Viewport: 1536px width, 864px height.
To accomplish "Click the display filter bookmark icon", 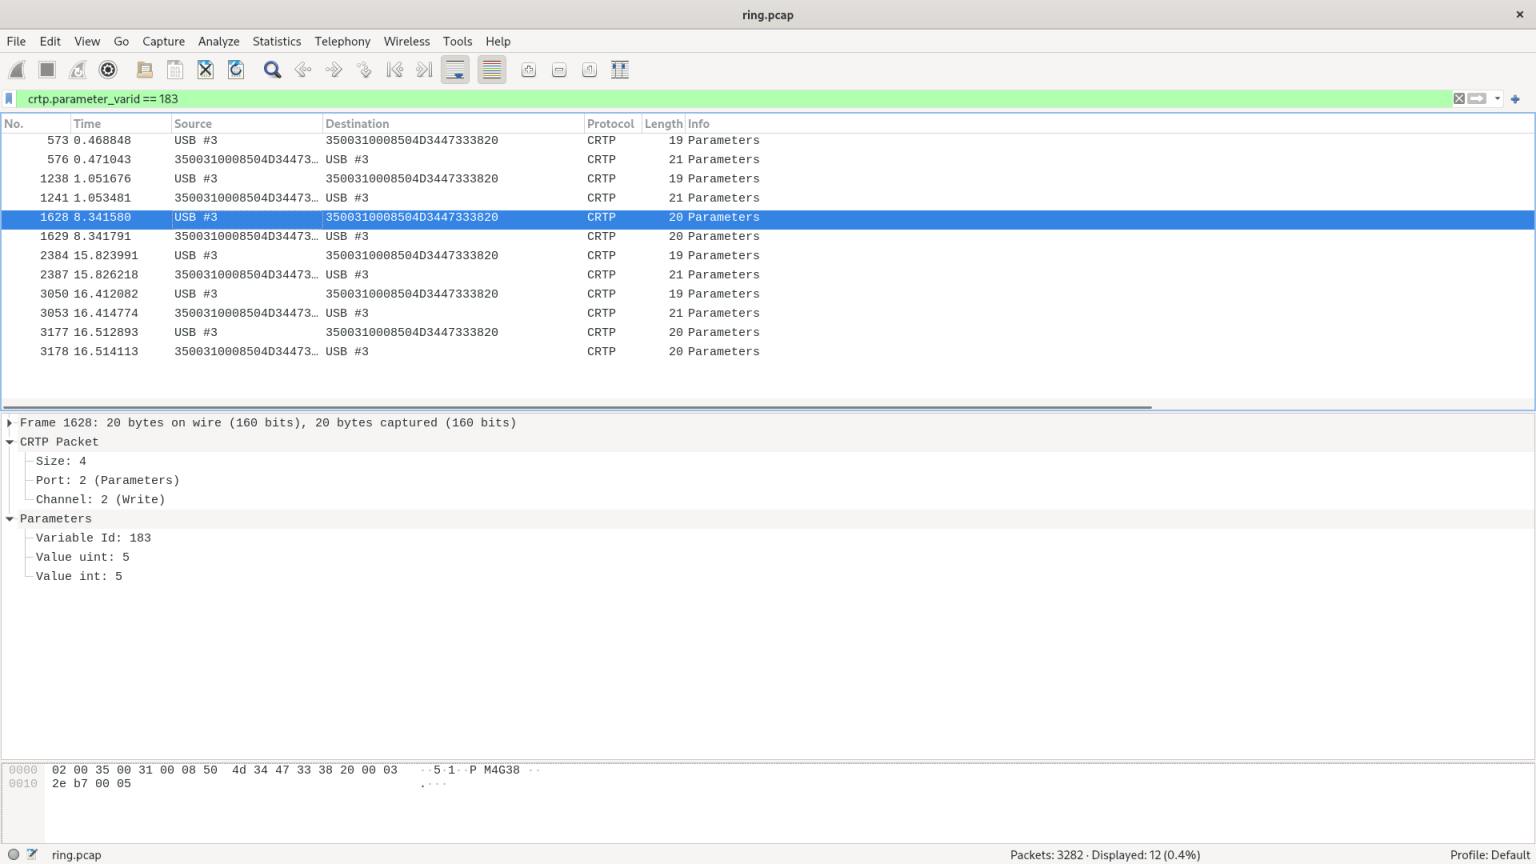I will click(9, 99).
